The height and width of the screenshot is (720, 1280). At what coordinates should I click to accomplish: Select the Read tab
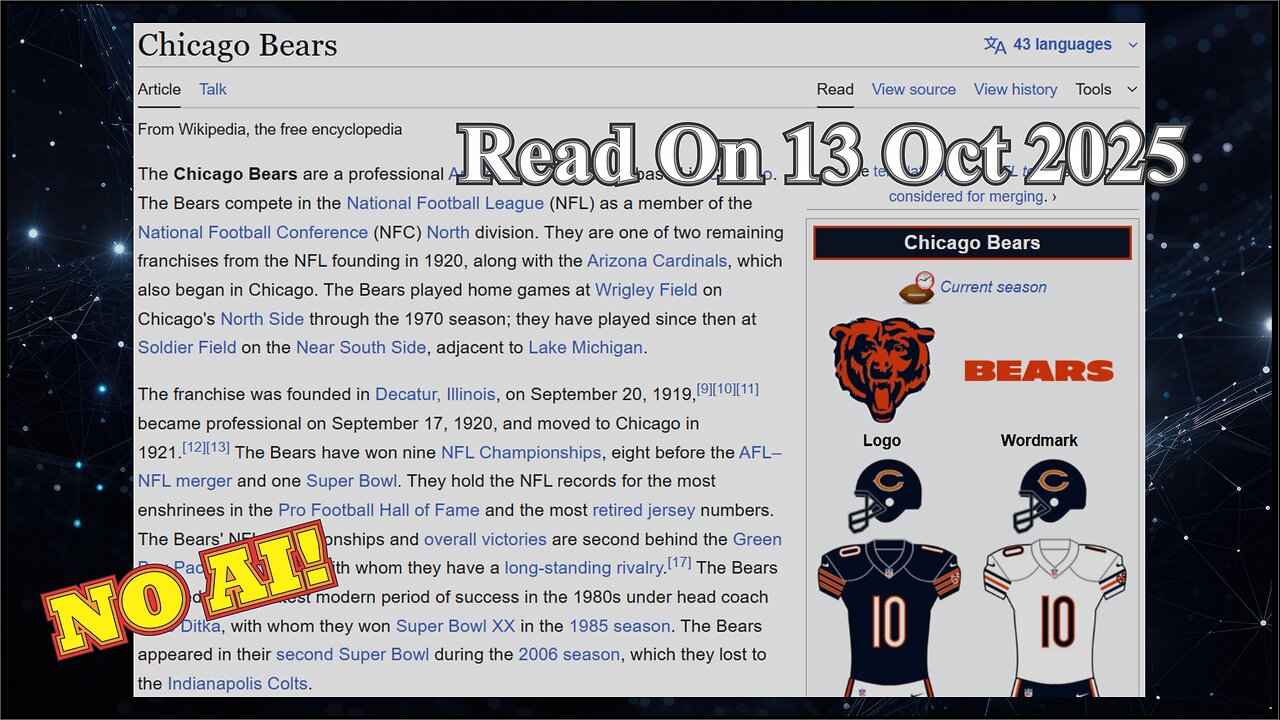835,89
